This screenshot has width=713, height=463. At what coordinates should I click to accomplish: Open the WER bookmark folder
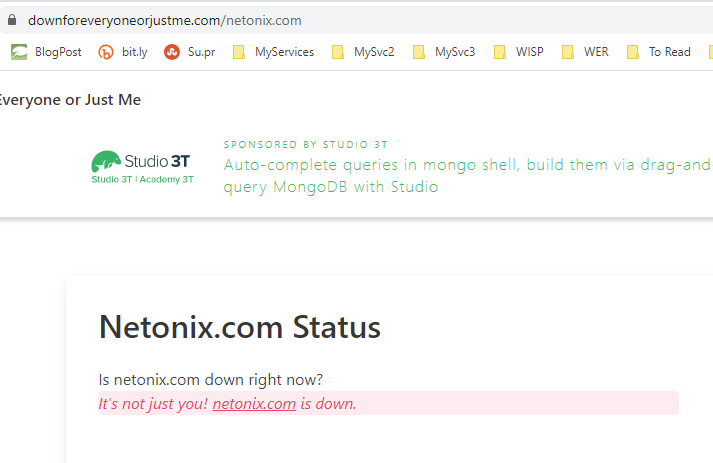point(585,52)
